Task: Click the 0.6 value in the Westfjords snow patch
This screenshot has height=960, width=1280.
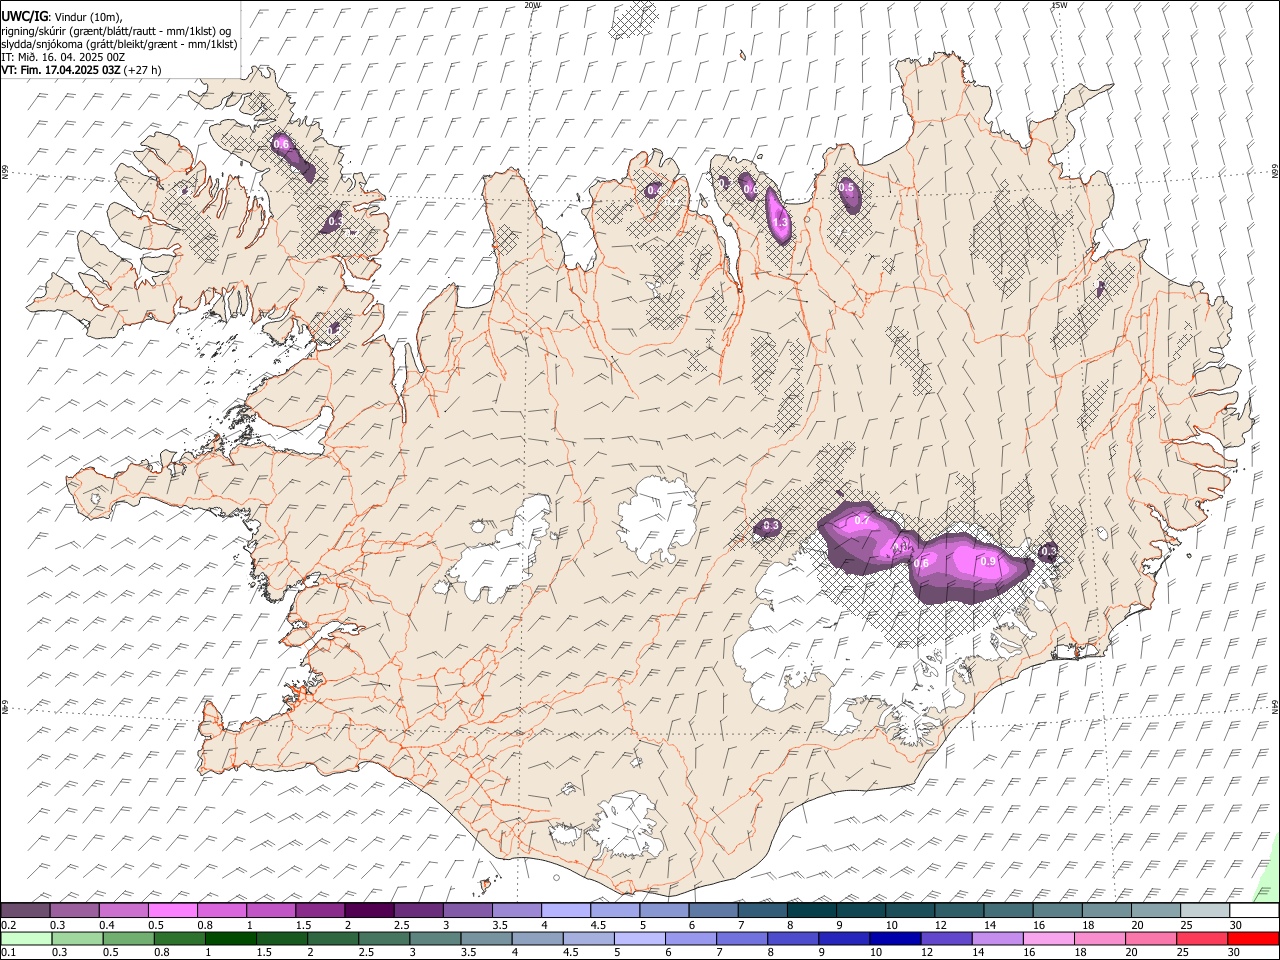Action: [x=281, y=144]
